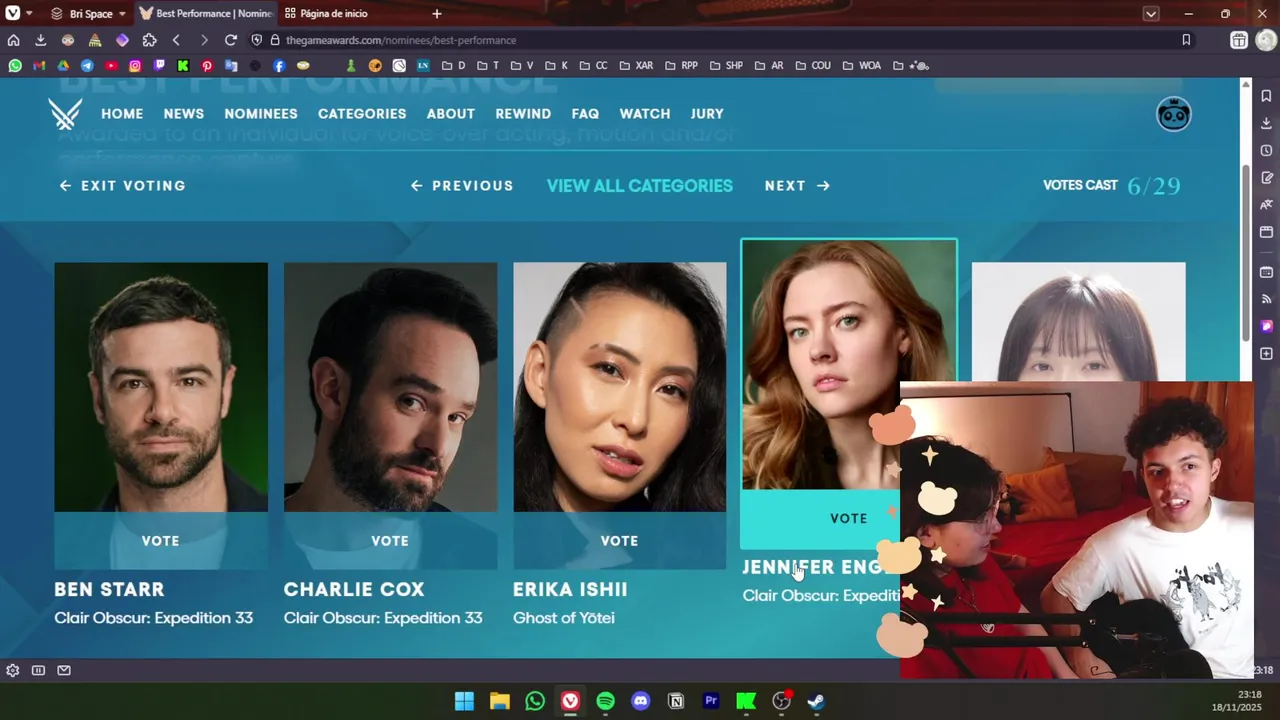Open the ABOUT page
The height and width of the screenshot is (720, 1280).
tap(451, 114)
